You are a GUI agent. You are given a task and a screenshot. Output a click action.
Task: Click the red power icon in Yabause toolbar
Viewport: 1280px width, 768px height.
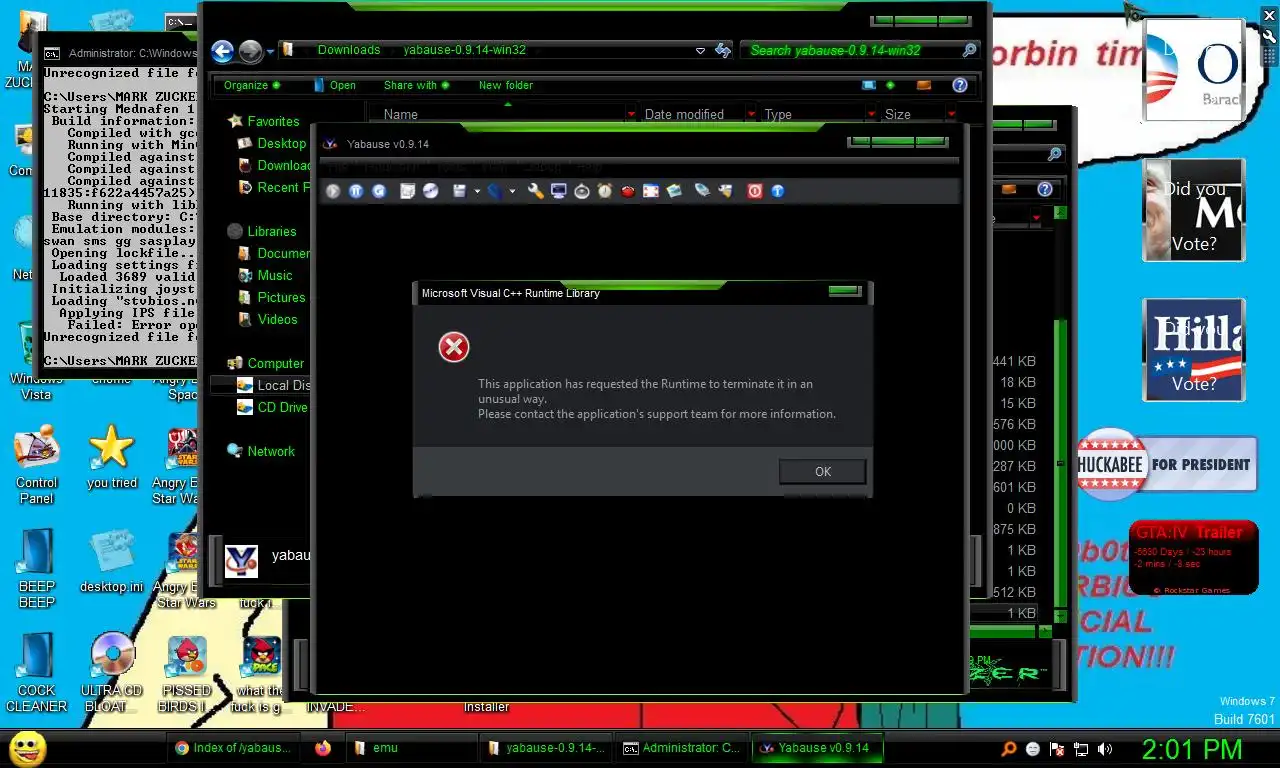755,191
